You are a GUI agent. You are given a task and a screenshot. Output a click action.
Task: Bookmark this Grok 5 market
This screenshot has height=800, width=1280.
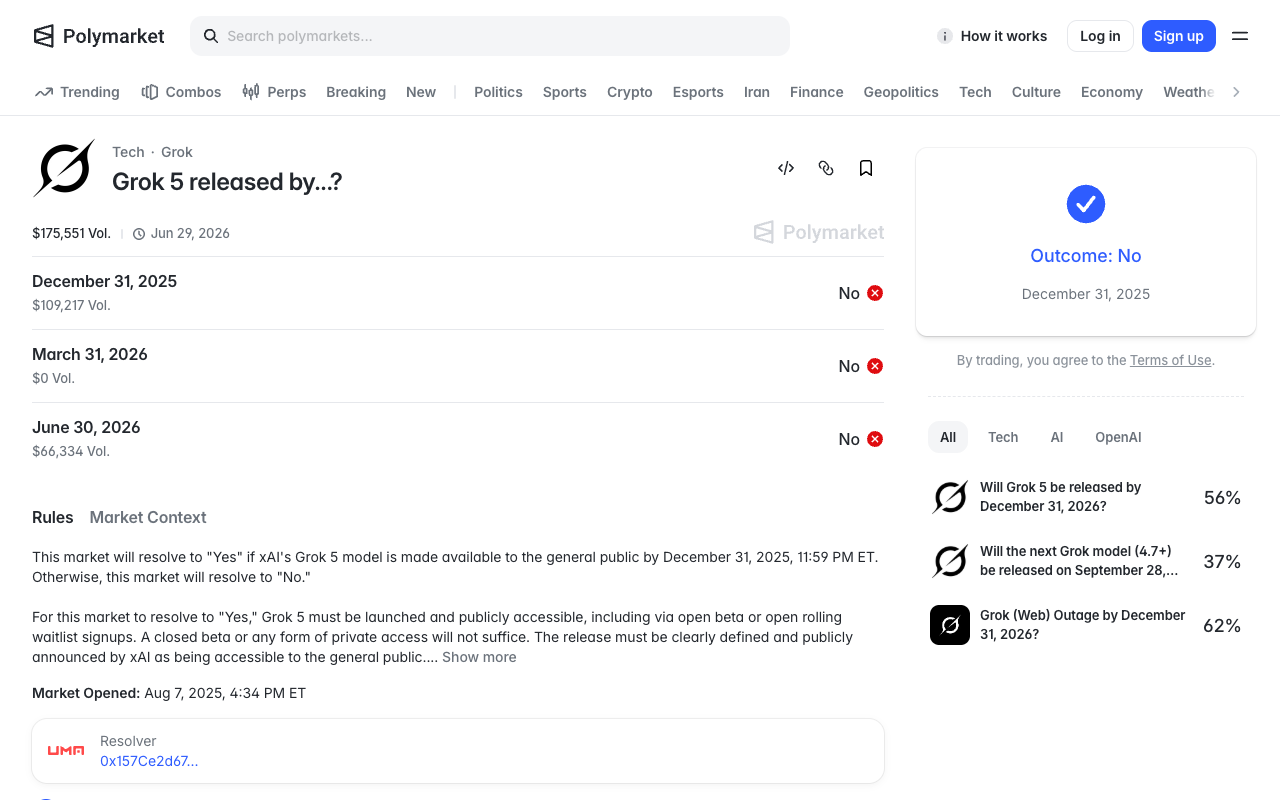point(866,168)
